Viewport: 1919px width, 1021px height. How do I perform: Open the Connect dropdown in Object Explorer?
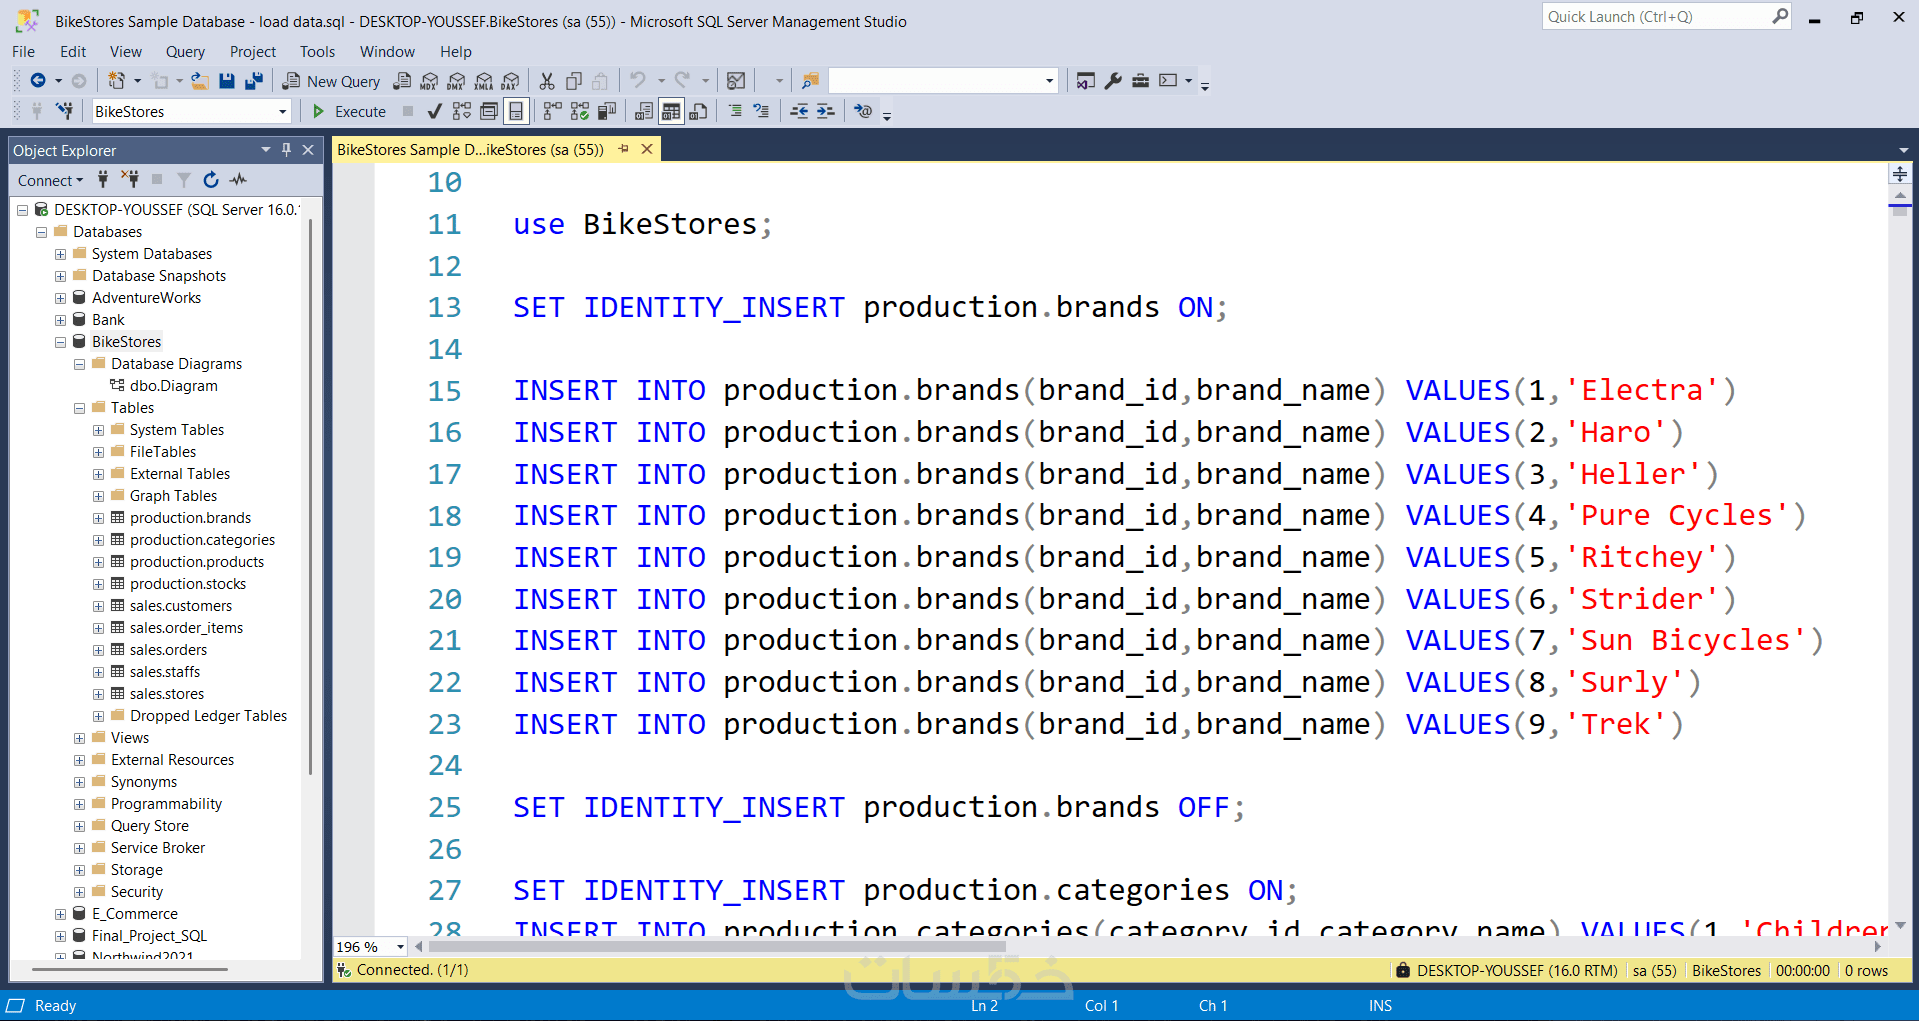pos(50,180)
